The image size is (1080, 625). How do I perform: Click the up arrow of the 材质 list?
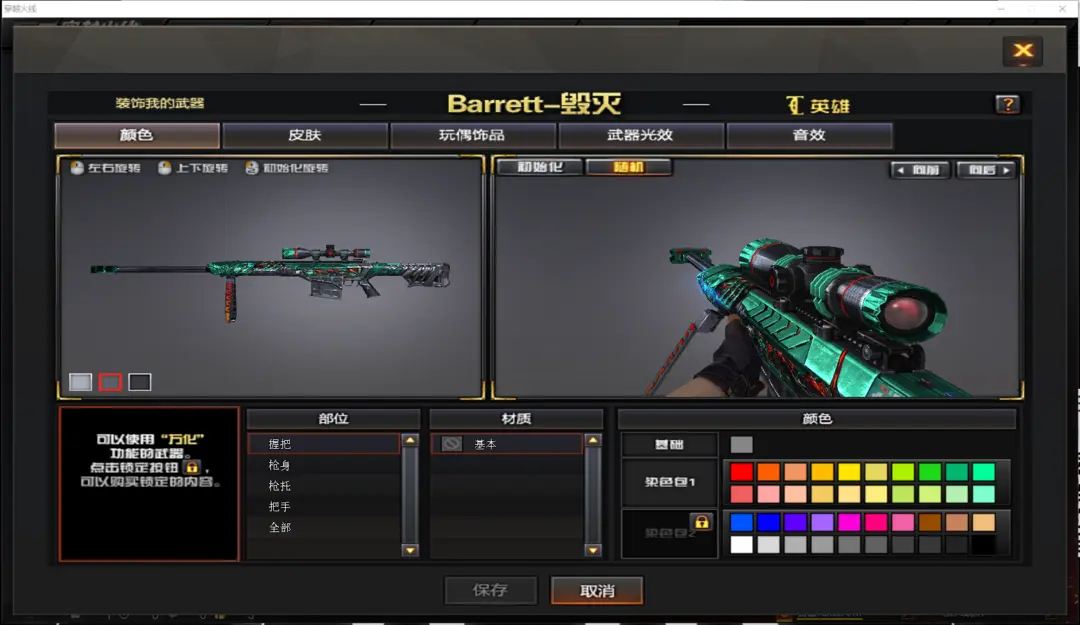click(592, 440)
